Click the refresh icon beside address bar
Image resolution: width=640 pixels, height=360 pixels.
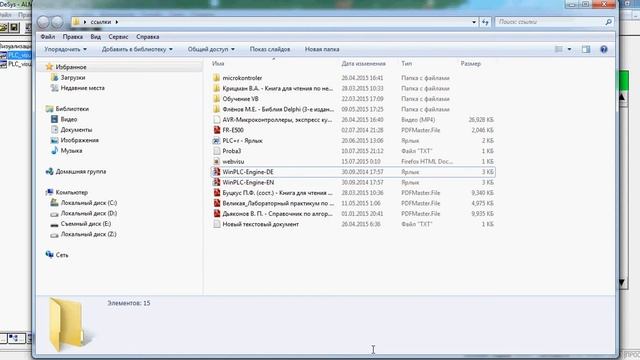tap(485, 22)
